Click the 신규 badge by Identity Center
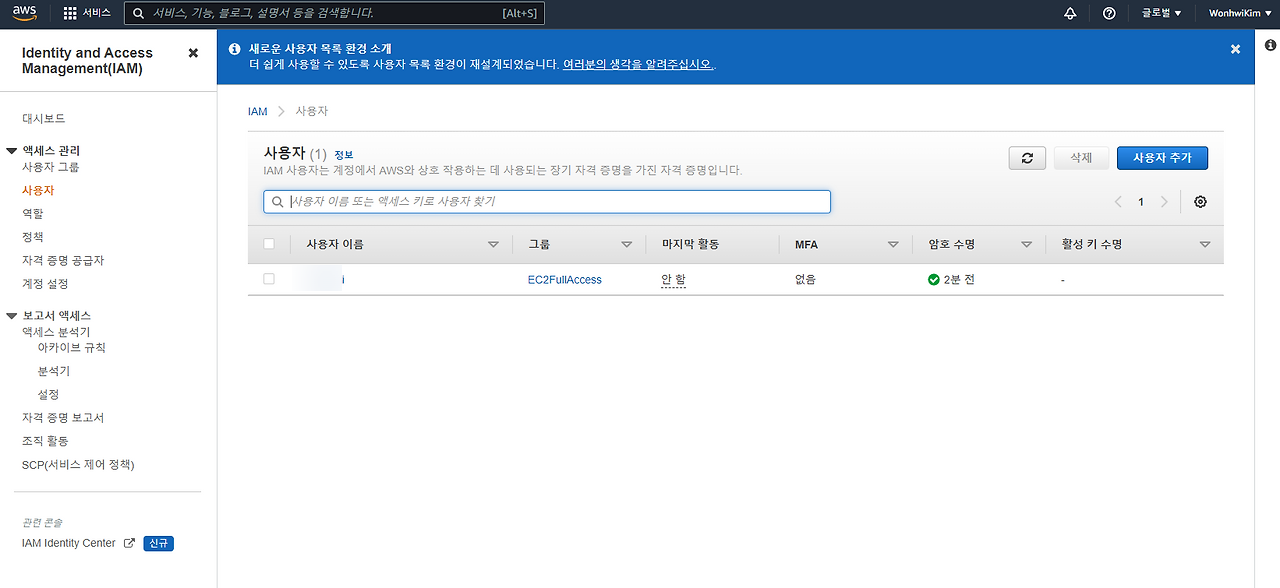The image size is (1280, 588). click(159, 543)
